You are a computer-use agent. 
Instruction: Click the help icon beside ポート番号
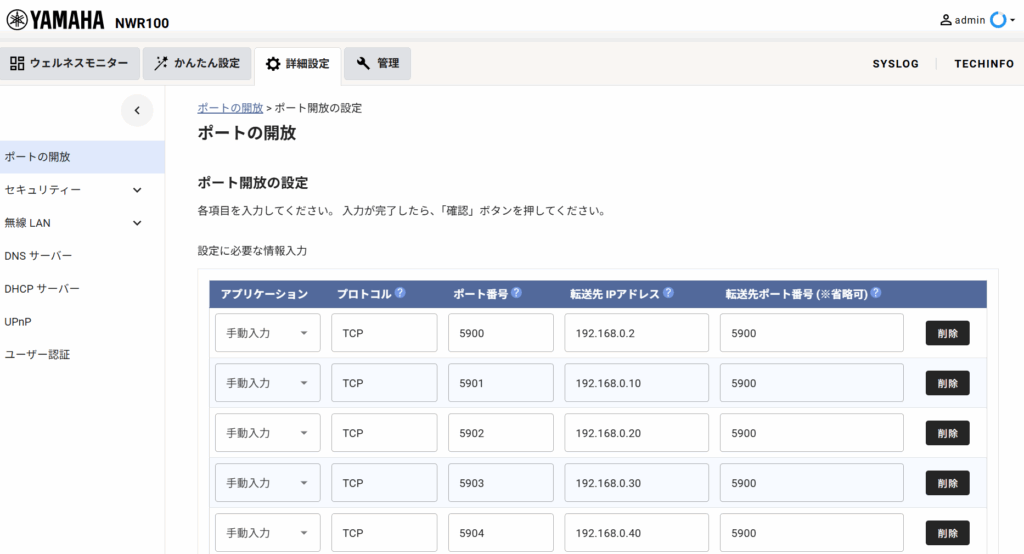pyautogui.click(x=516, y=293)
